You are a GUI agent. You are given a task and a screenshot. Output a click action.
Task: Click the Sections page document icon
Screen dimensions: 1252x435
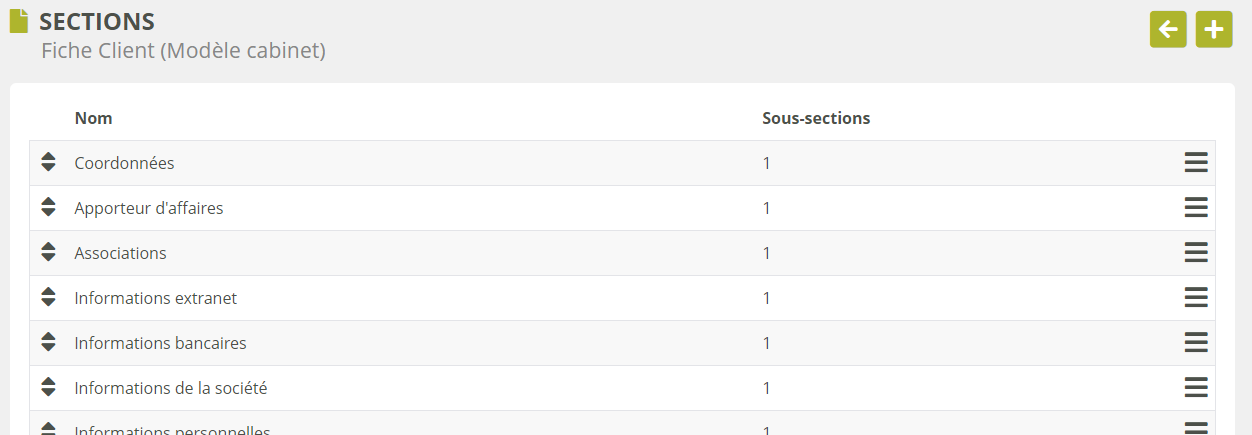coord(19,21)
